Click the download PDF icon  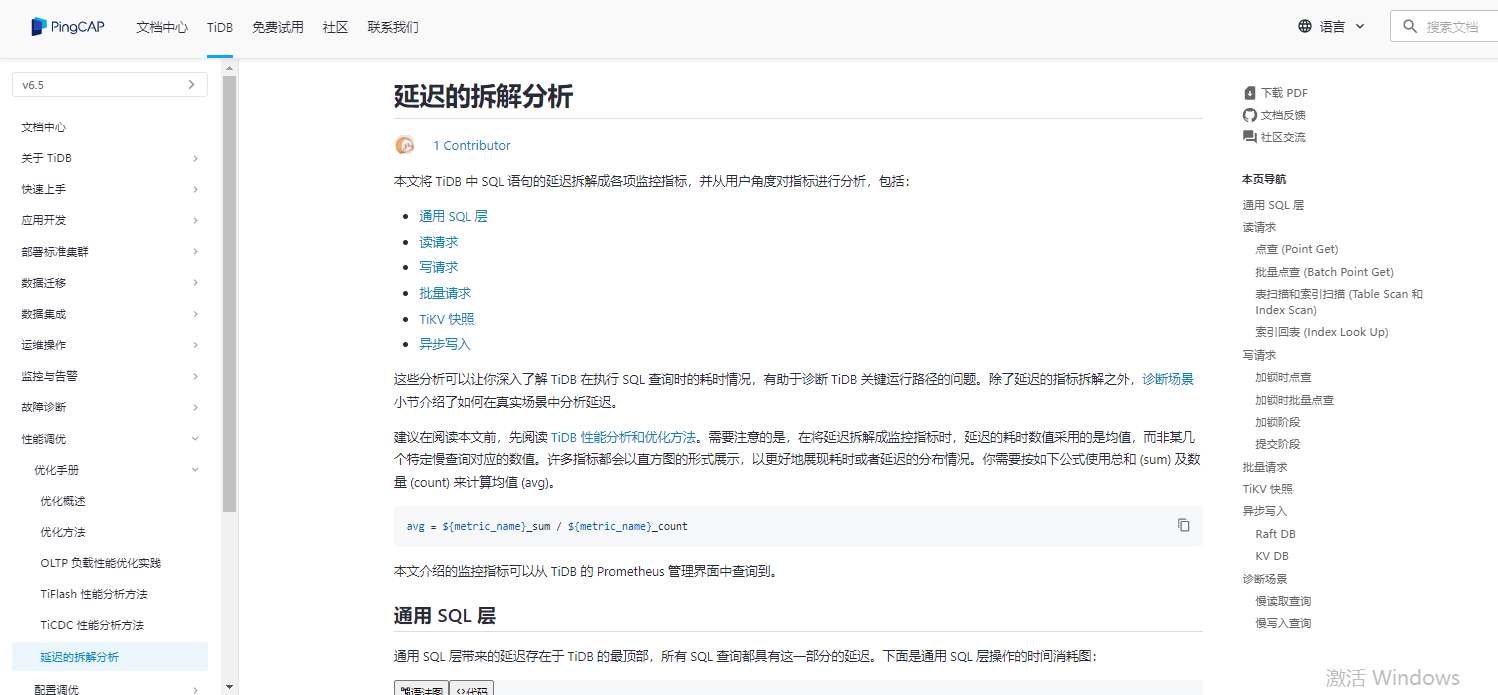point(1250,93)
